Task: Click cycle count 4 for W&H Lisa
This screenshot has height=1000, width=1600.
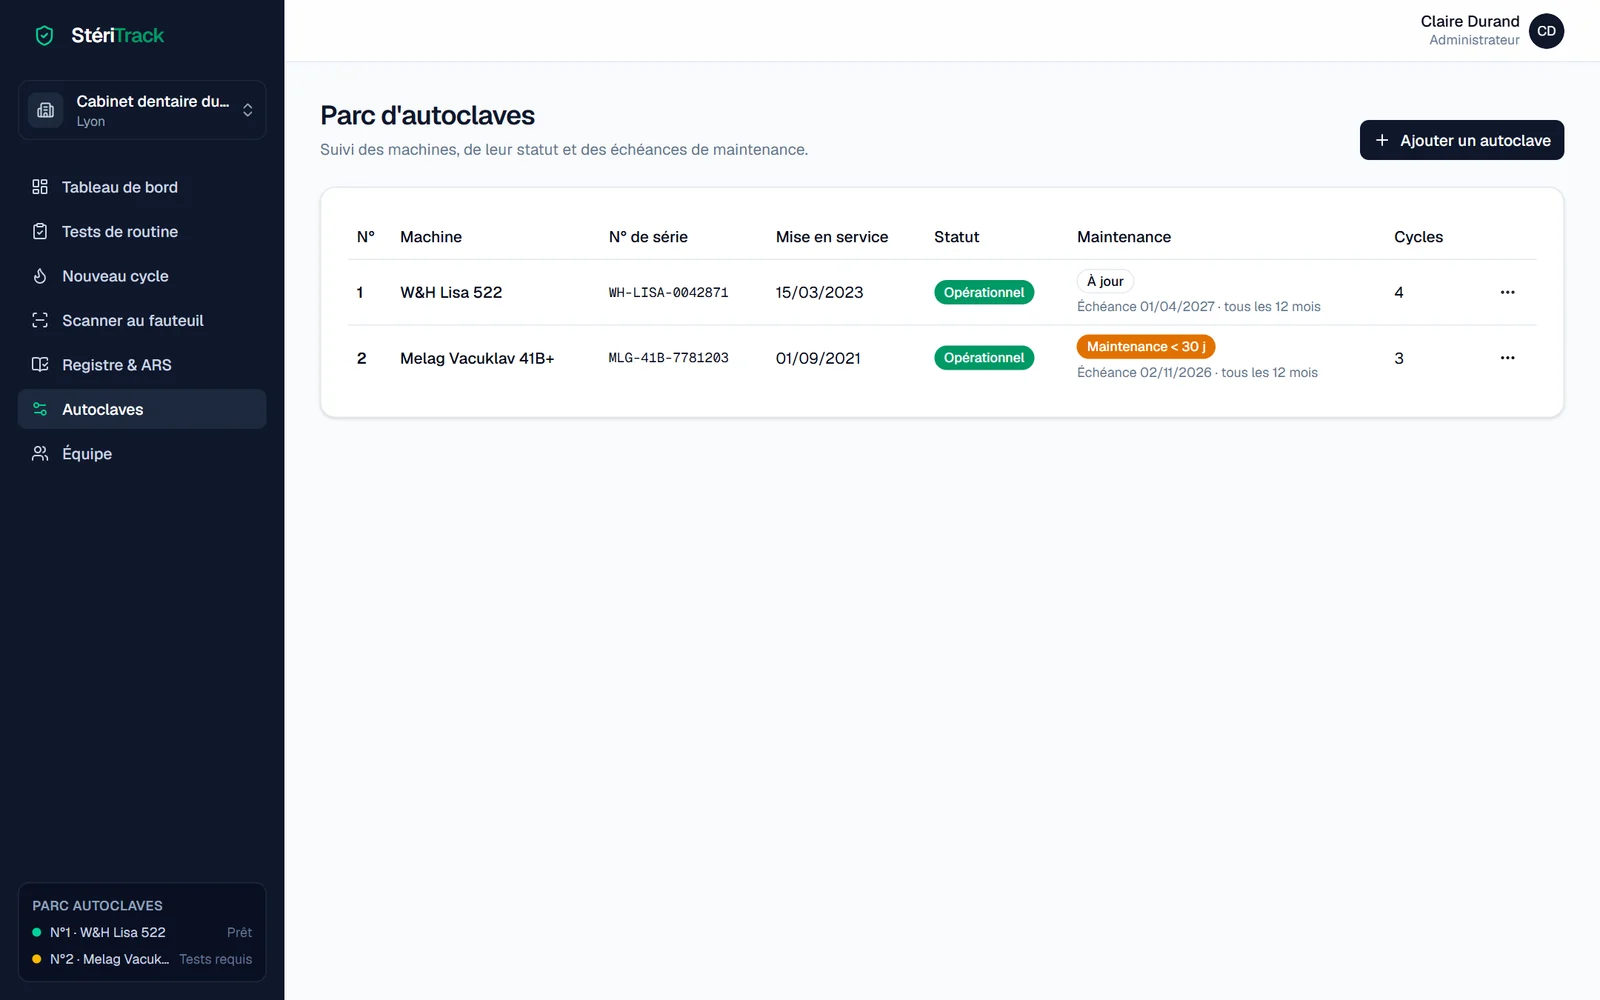Action: (x=1399, y=292)
